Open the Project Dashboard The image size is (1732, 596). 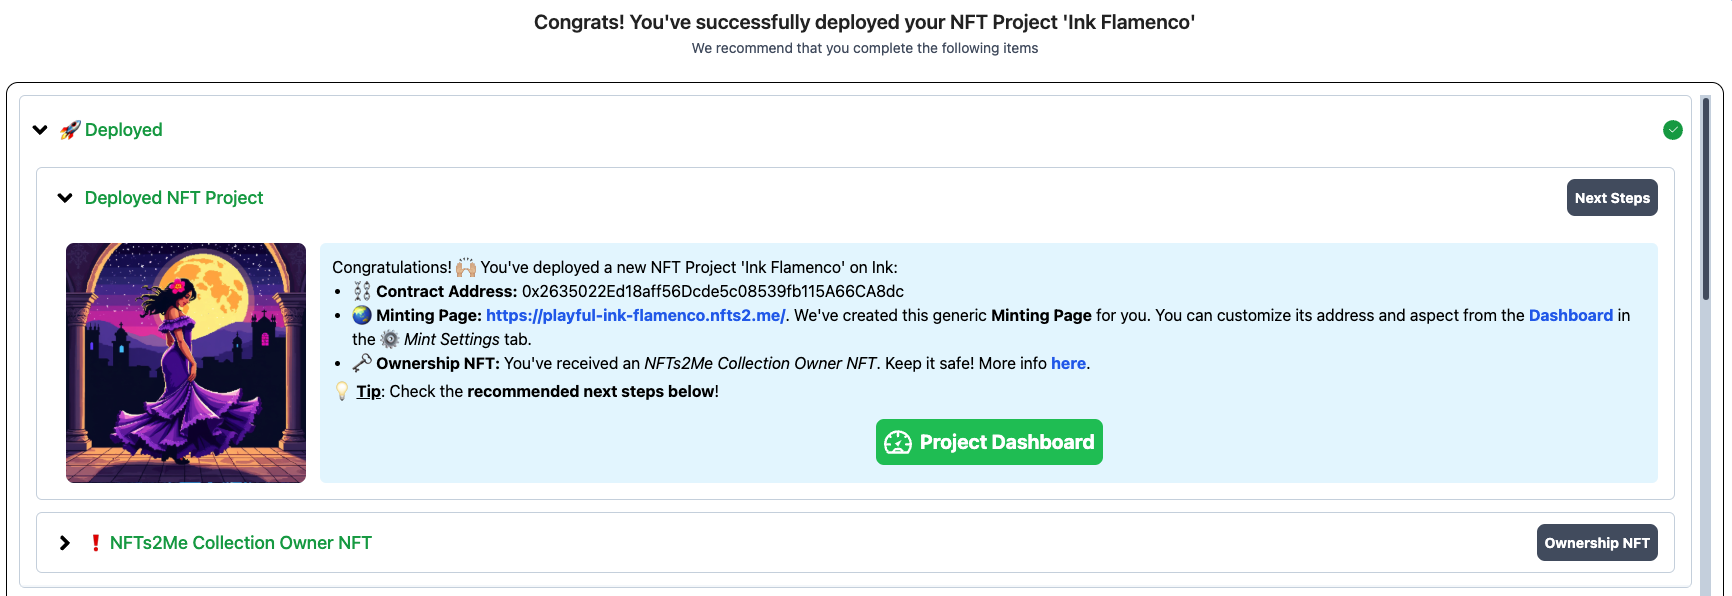(x=989, y=441)
